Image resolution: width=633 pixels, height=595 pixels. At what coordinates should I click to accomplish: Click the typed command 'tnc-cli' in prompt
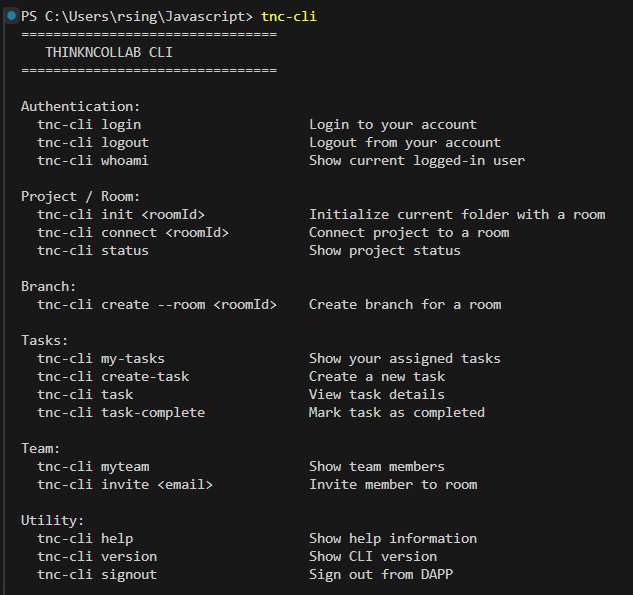289,17
